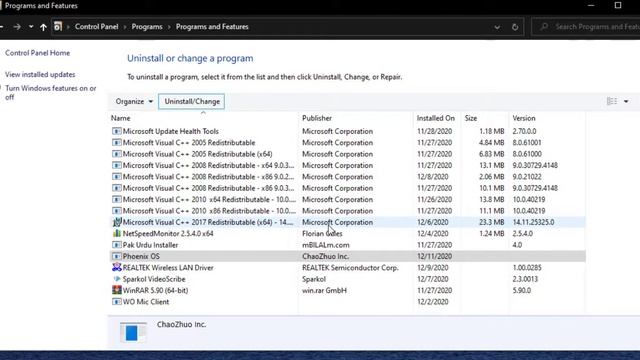Open the recent locations dropdown arrow

pyautogui.click(x=31, y=27)
